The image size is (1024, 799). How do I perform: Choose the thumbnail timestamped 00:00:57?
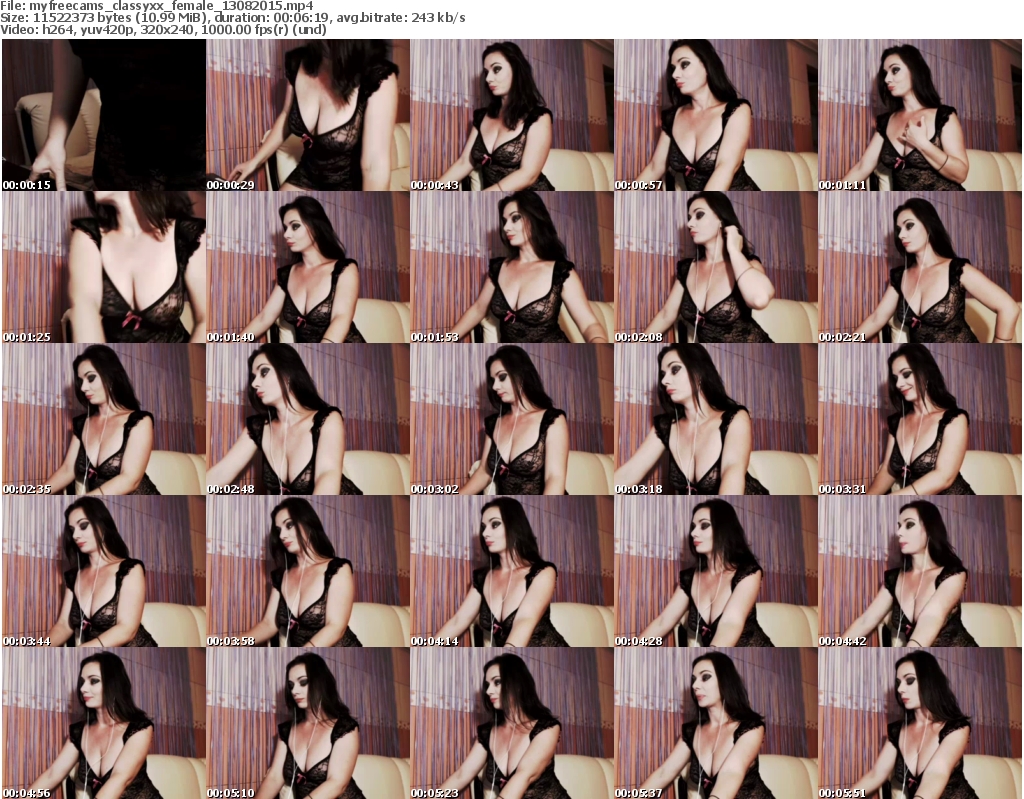tap(716, 115)
